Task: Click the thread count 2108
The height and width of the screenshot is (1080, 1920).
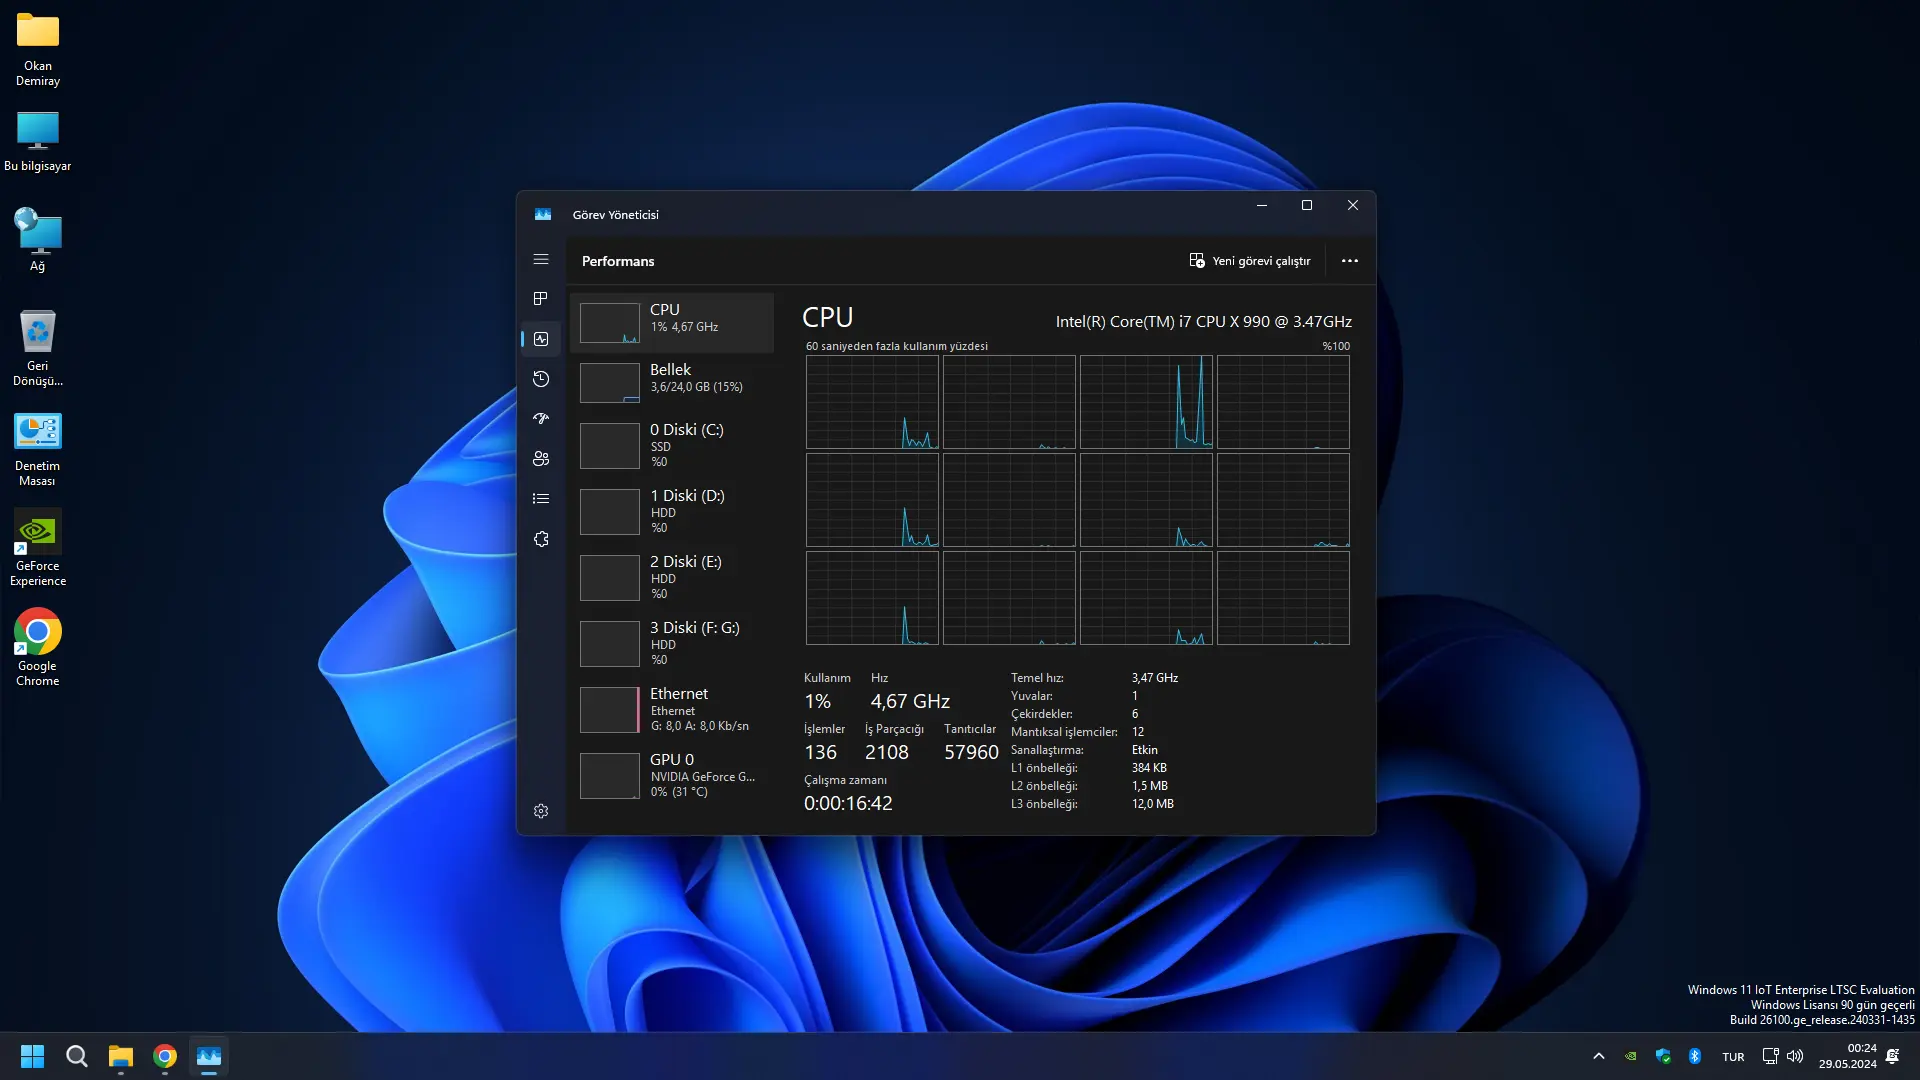Action: (887, 753)
